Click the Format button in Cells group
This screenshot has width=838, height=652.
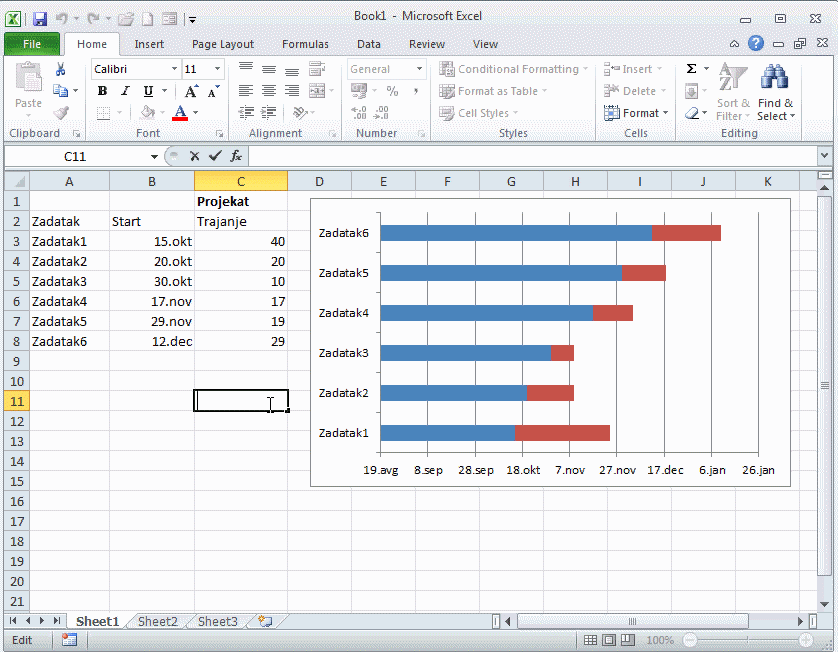click(631, 113)
